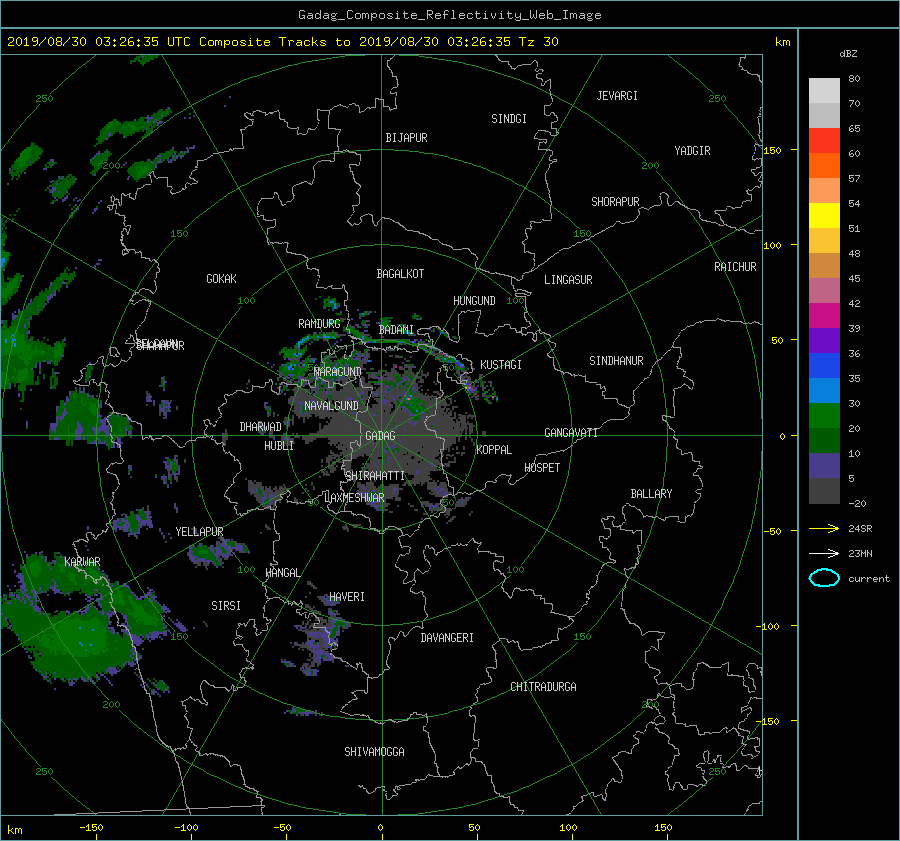
Task: Click the LAXMESHWAR city label
Action: click(x=354, y=497)
